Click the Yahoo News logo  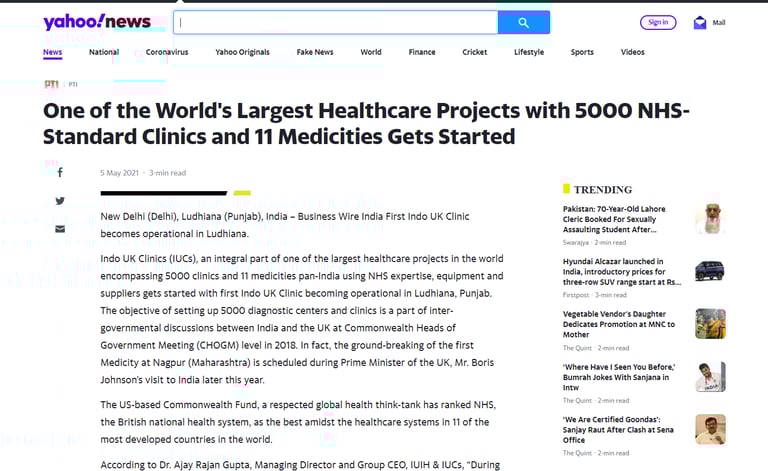point(97,22)
